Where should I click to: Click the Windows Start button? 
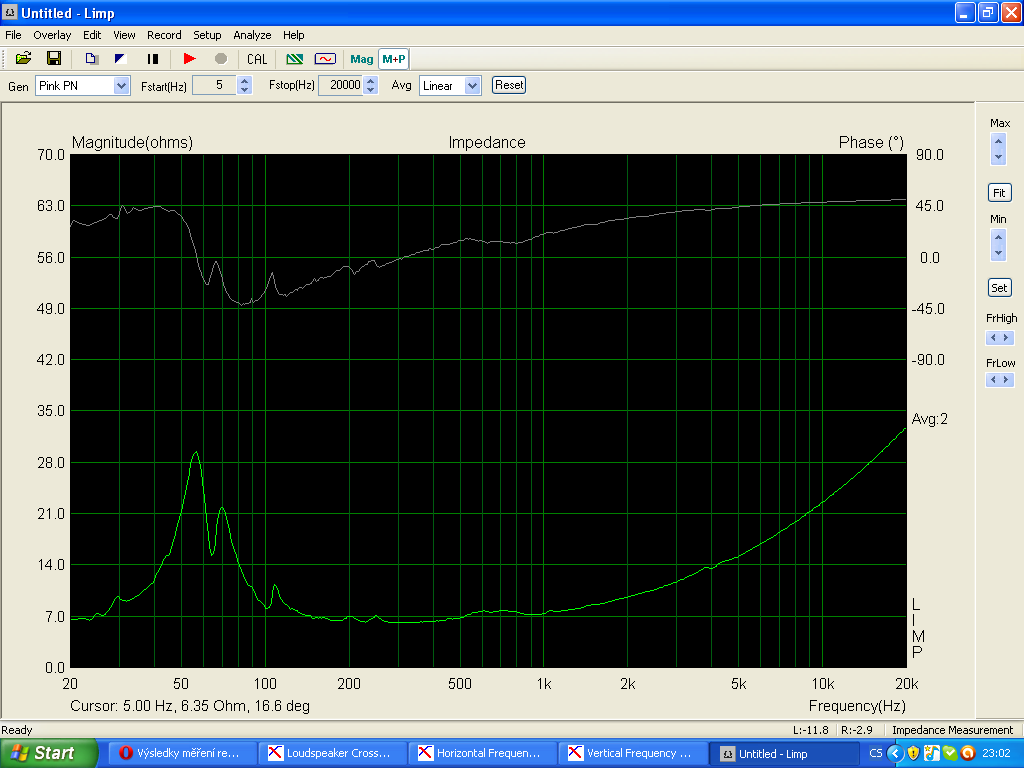pos(49,753)
